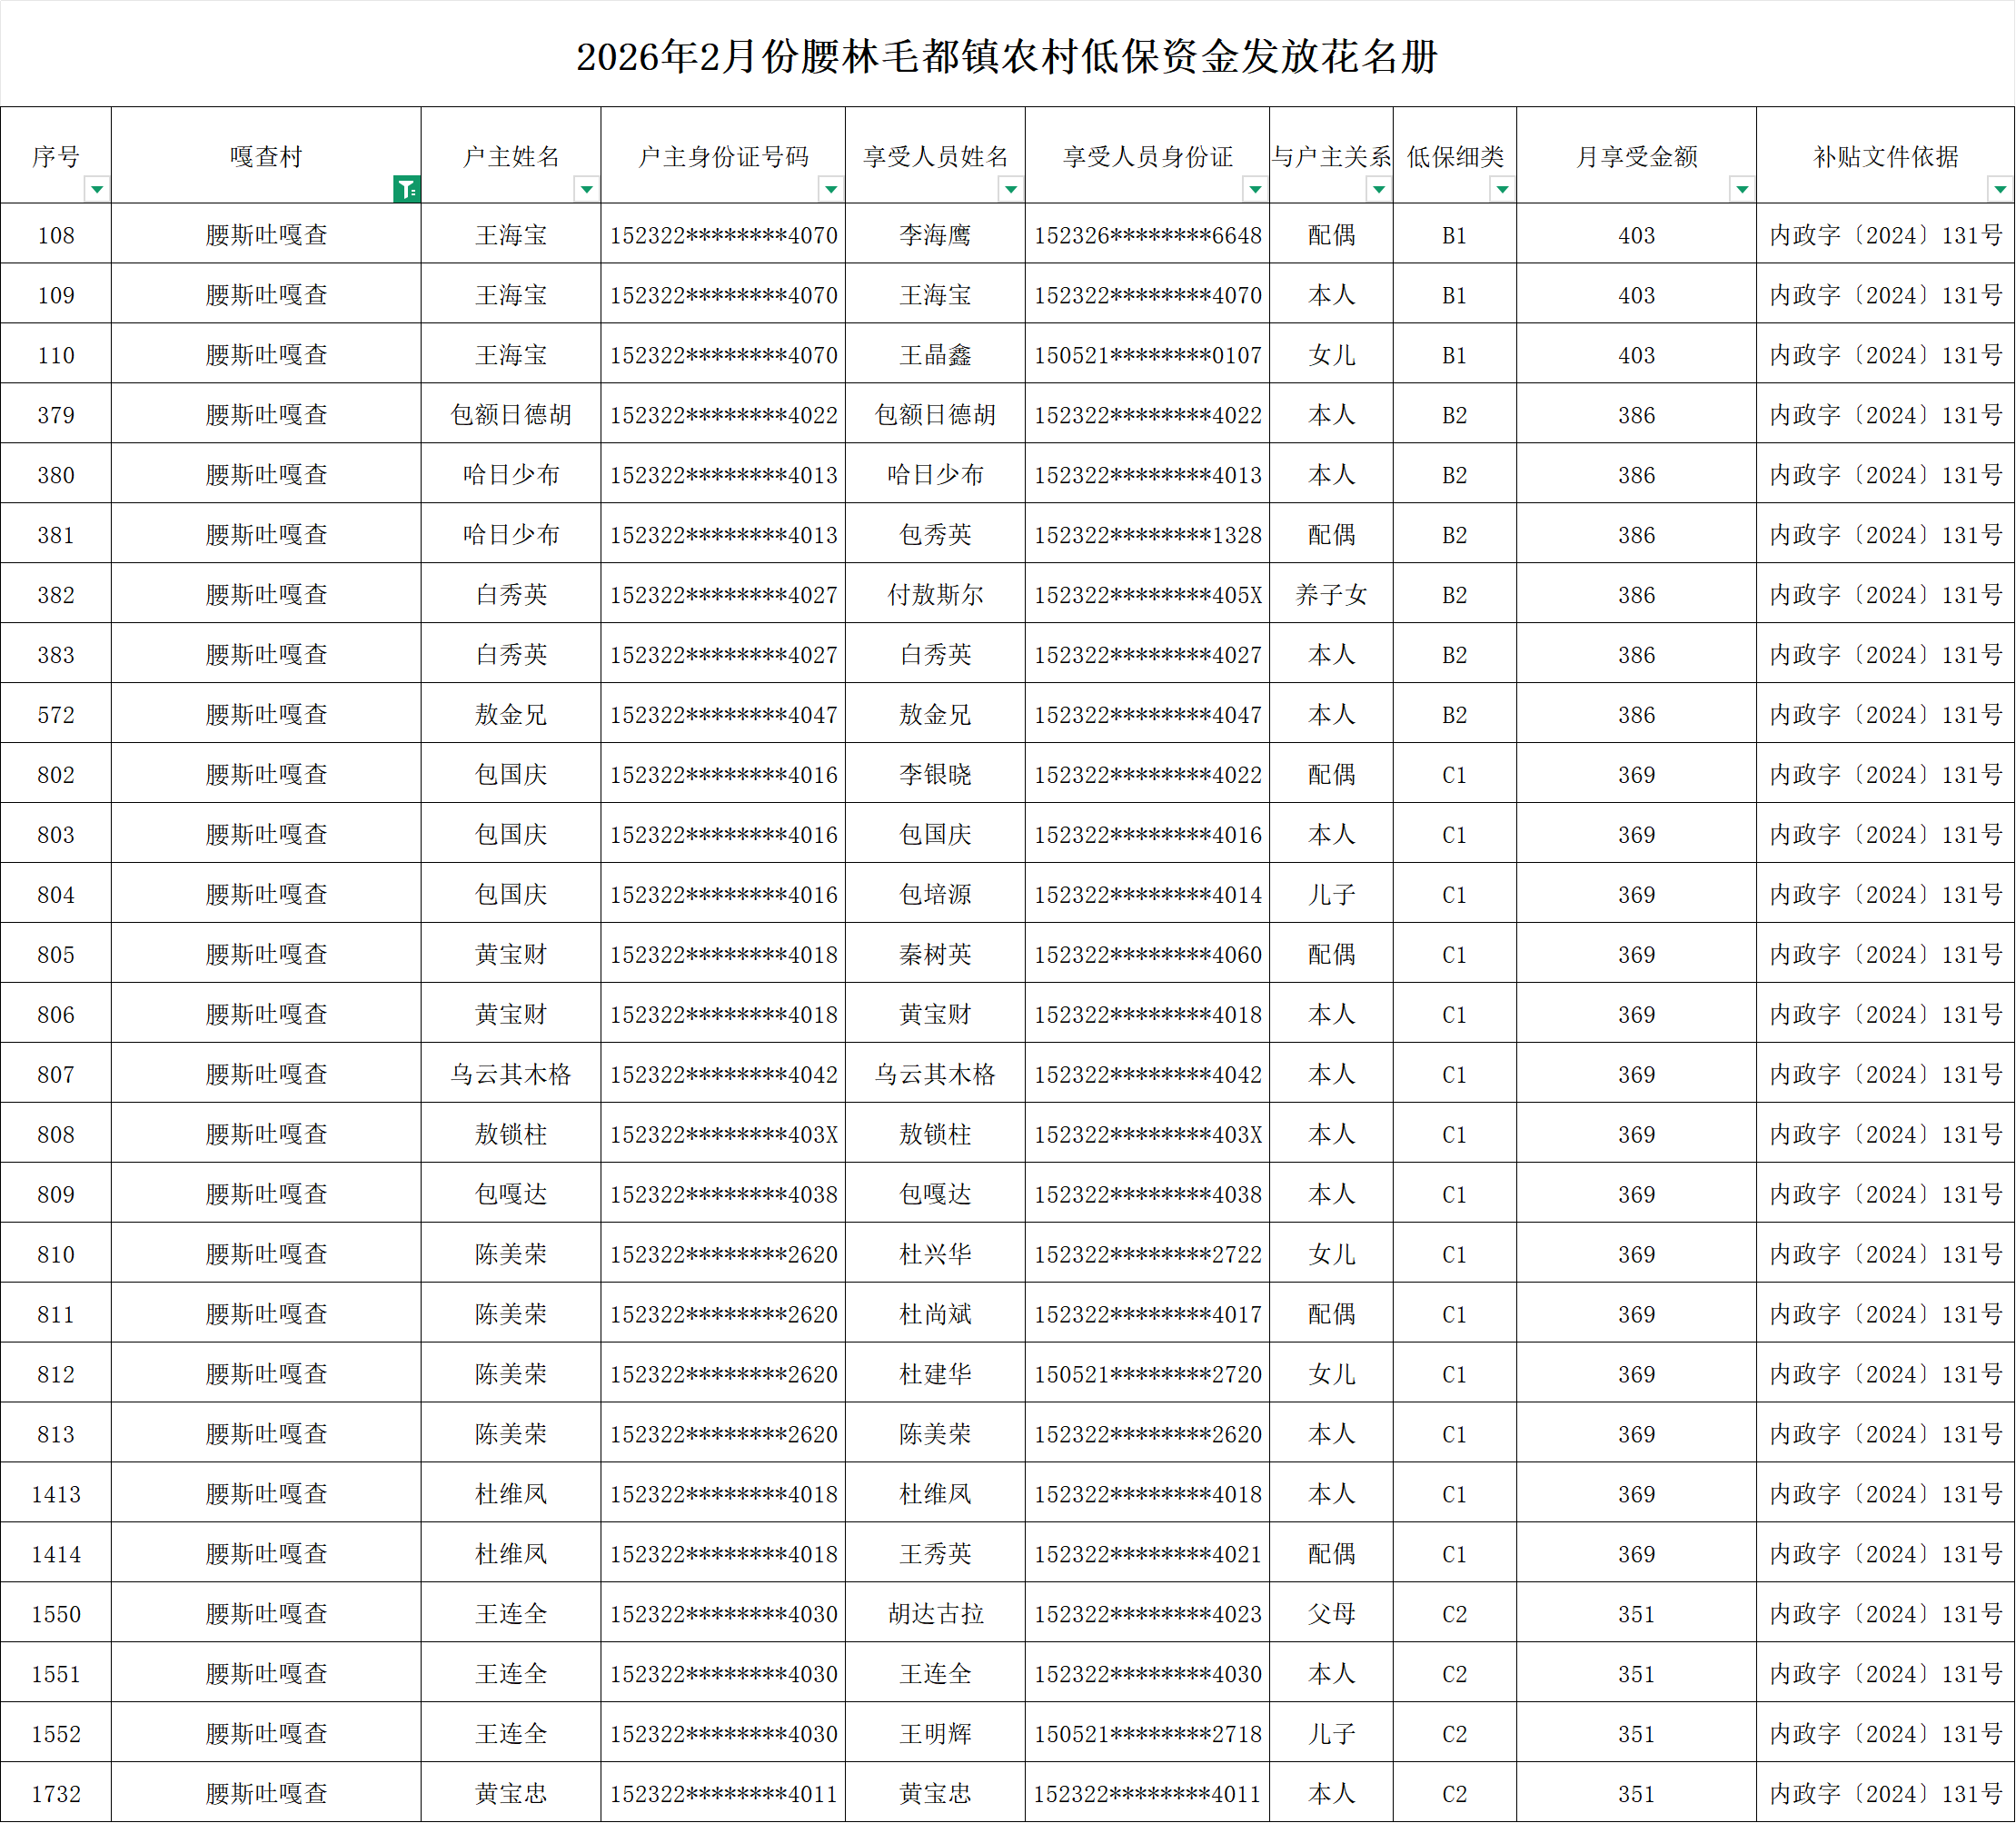Click the 付敖斯尔 beneficiary name cell
The height and width of the screenshot is (1823, 2016).
(935, 595)
